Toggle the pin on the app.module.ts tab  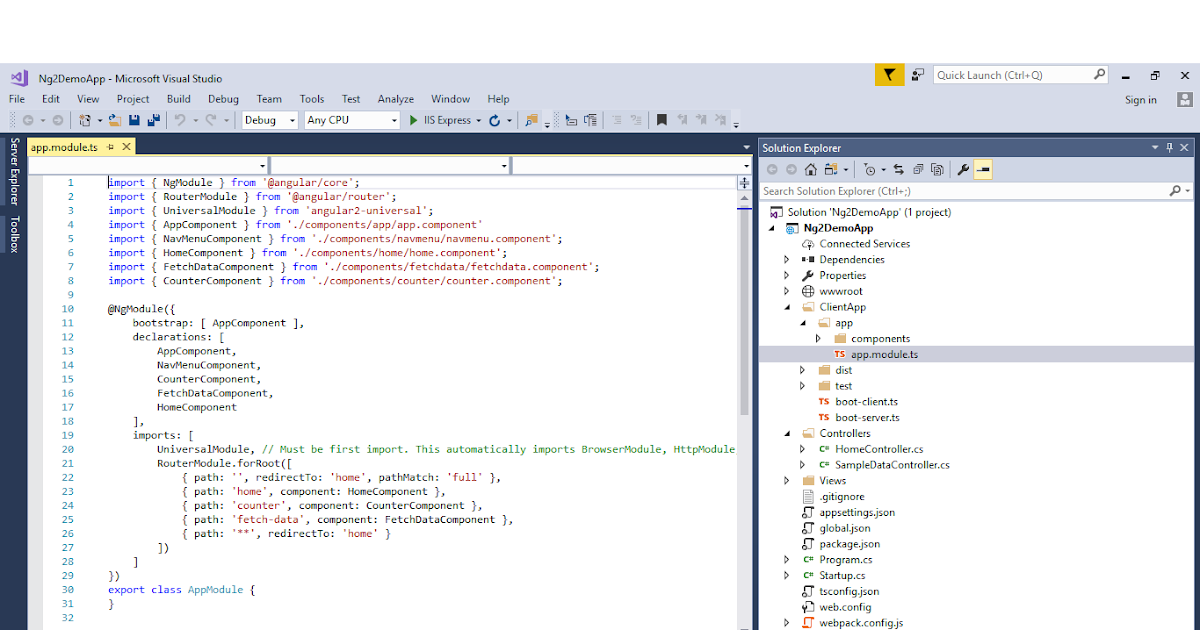(x=108, y=146)
